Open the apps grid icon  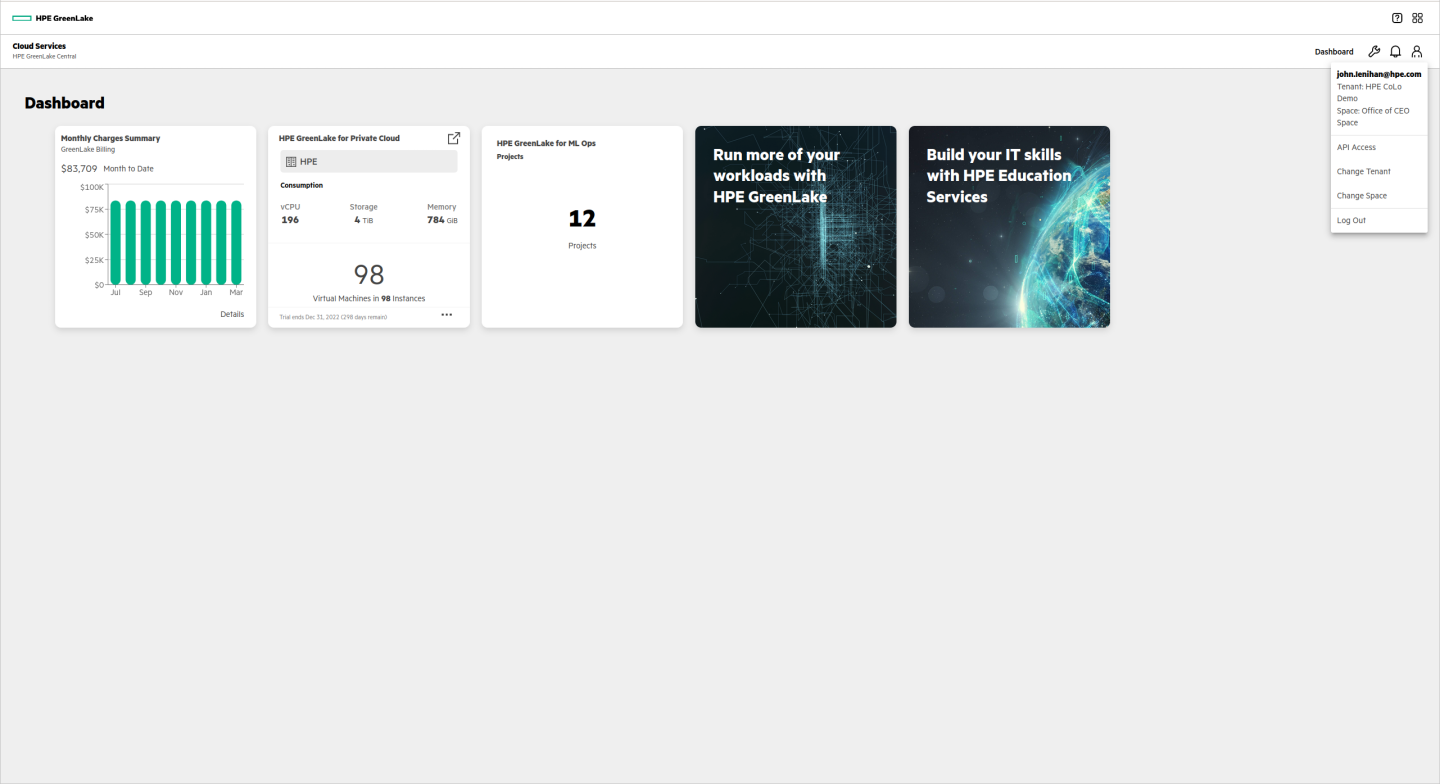click(x=1417, y=18)
